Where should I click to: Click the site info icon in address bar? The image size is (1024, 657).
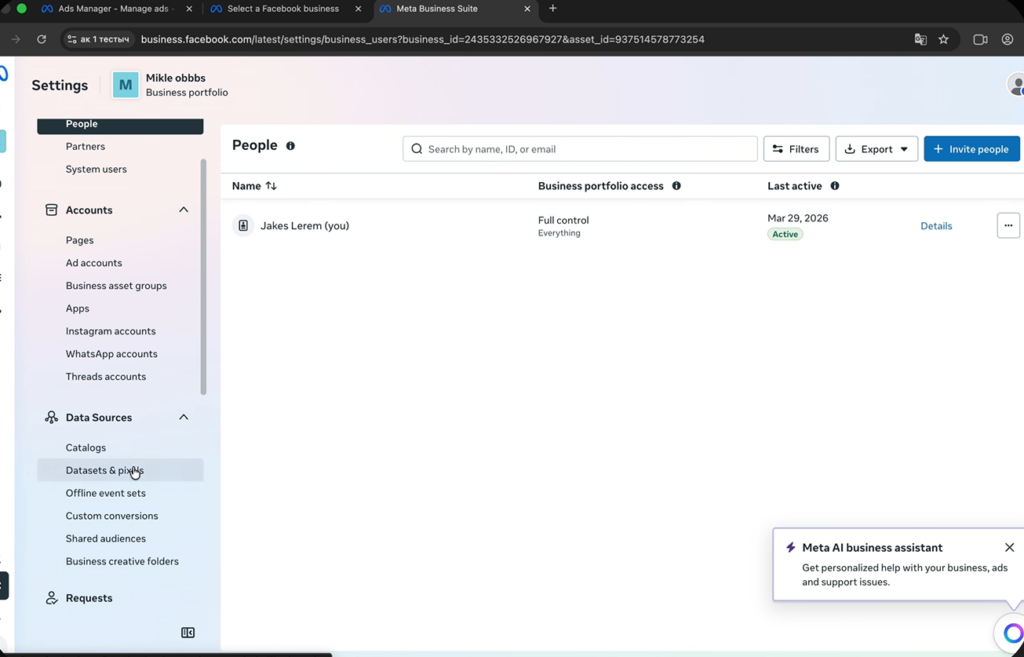point(72,39)
